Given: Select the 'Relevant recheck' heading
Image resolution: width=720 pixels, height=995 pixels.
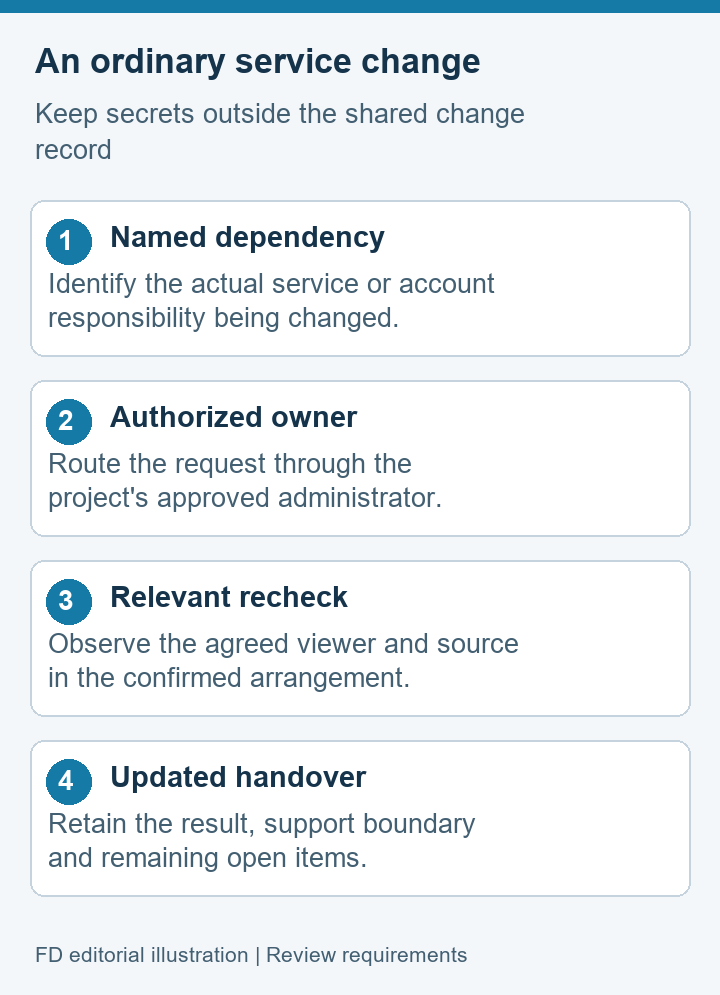Looking at the screenshot, I should [229, 598].
